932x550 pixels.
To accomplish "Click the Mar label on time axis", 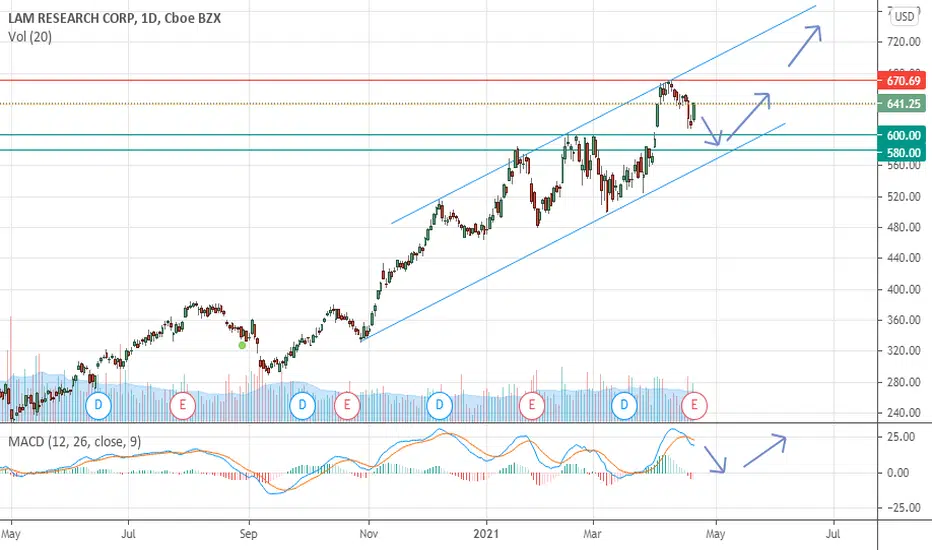I will (592, 534).
